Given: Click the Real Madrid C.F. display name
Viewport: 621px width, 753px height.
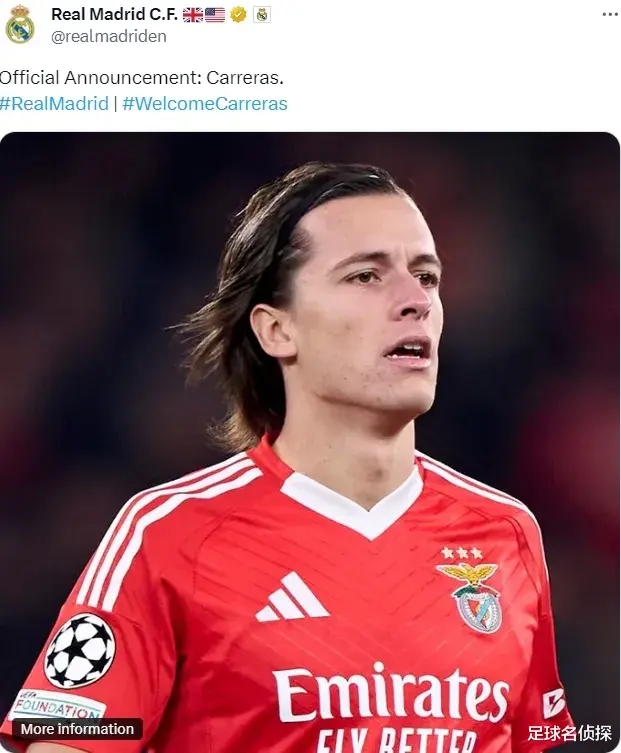Looking at the screenshot, I should [114, 14].
